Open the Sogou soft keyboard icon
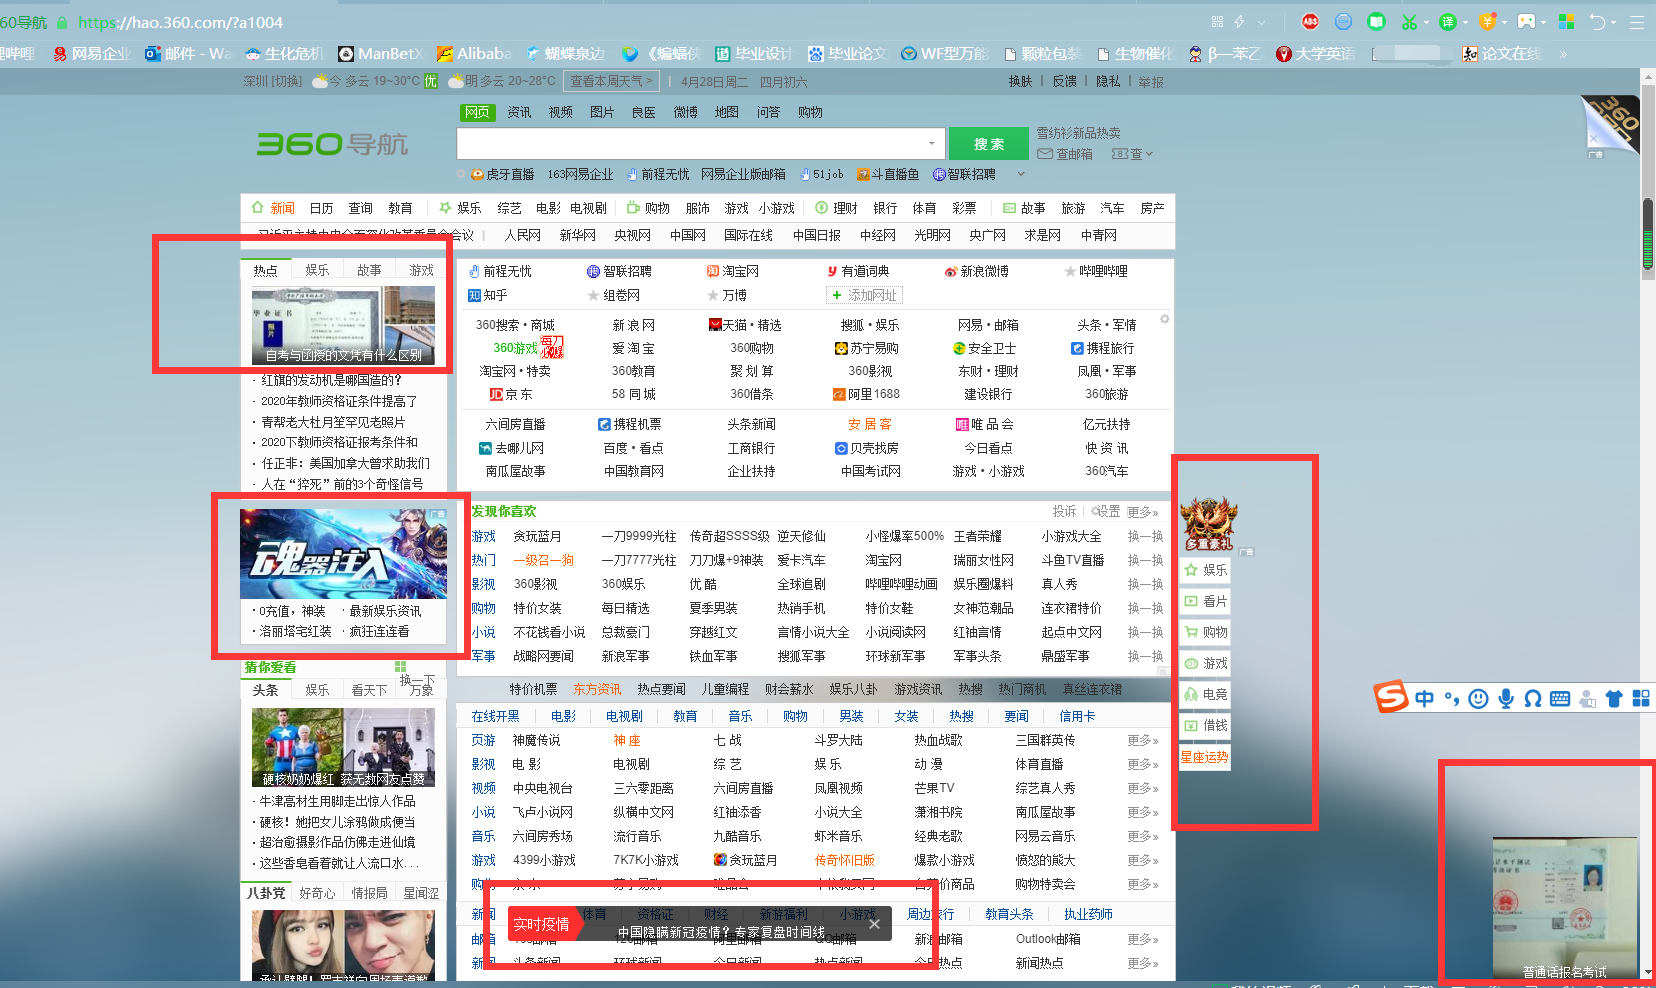This screenshot has height=988, width=1656. (1560, 699)
